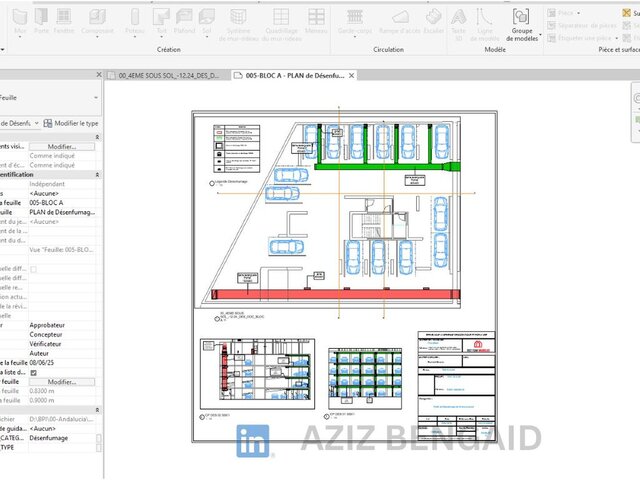Toggle the unchecked properties checkbox

pyautogui.click(x=34, y=269)
